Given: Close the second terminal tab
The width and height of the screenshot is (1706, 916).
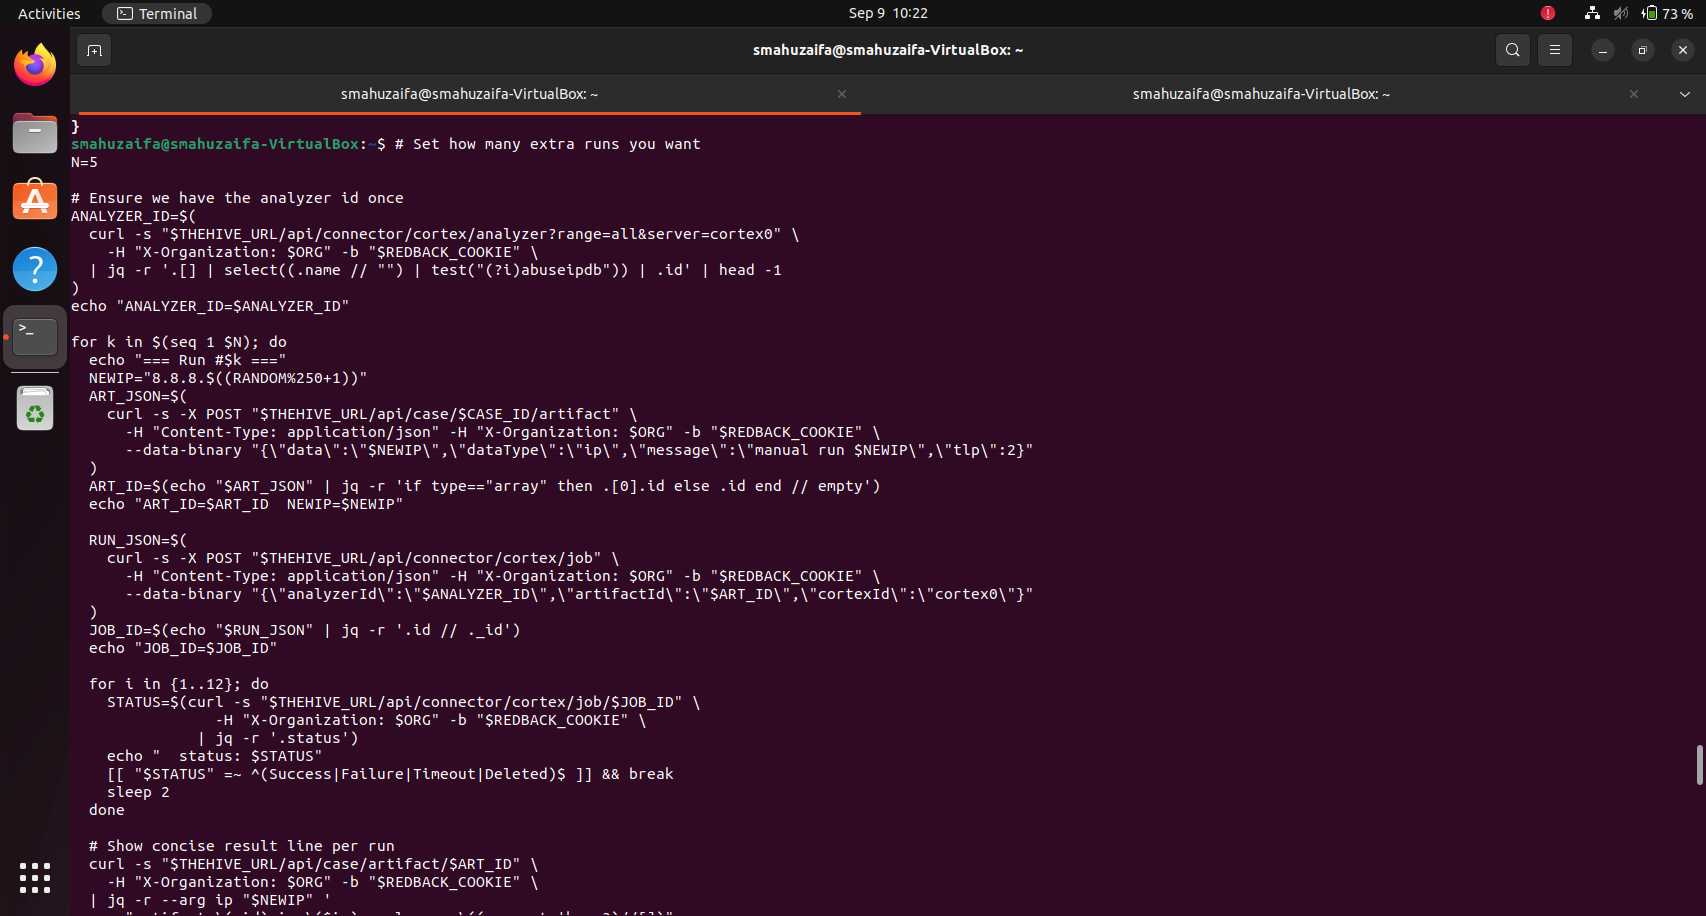Looking at the screenshot, I should click(x=1634, y=94).
